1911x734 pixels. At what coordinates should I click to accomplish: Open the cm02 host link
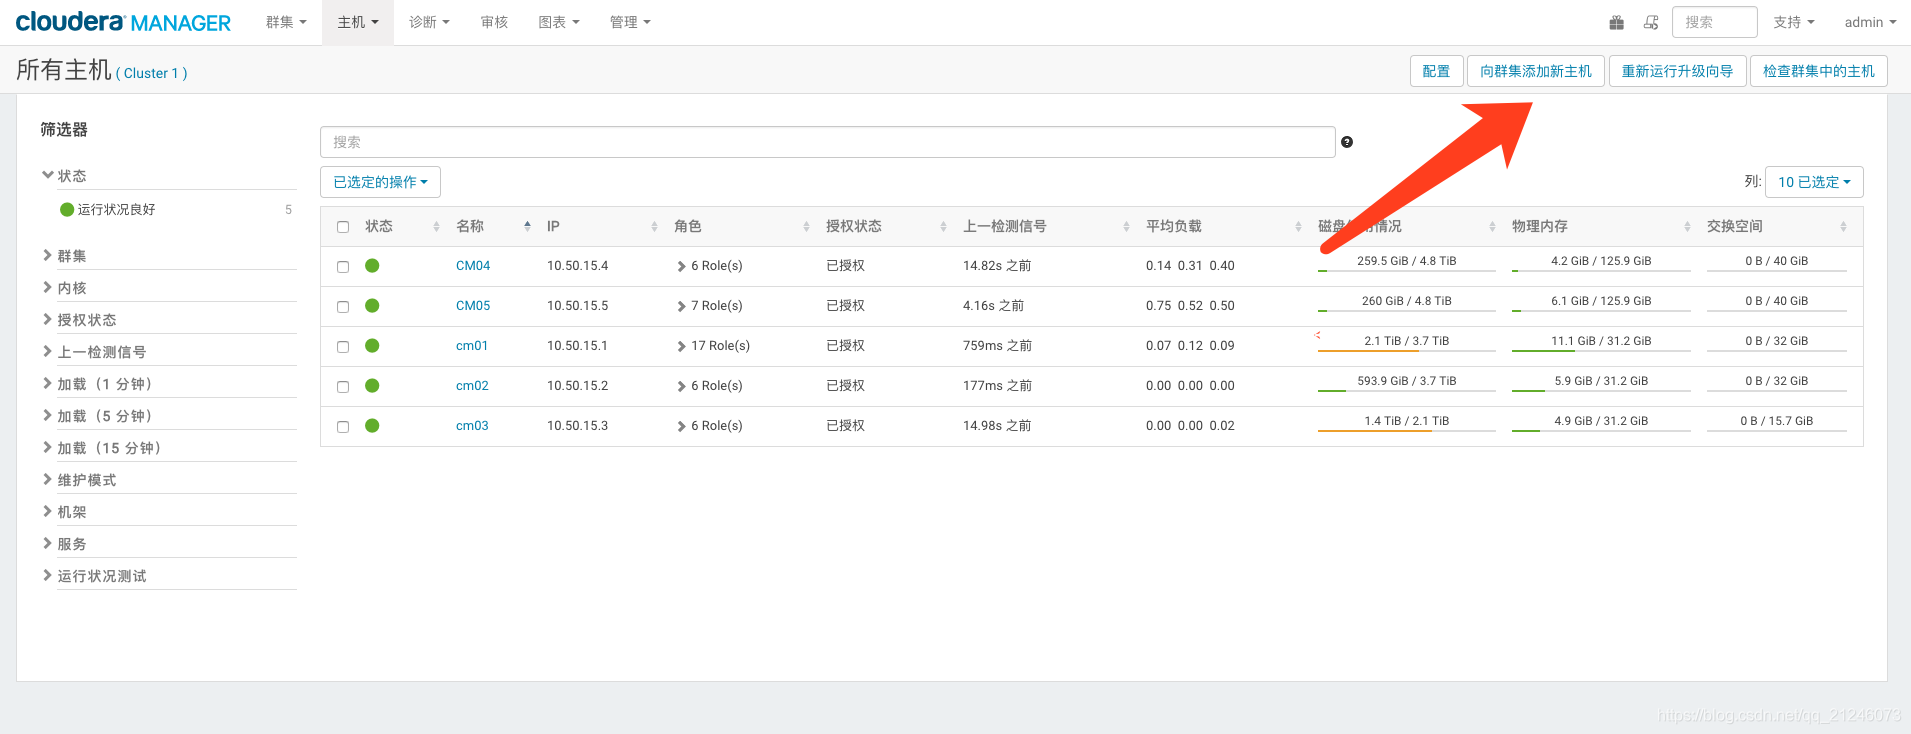[x=472, y=386]
